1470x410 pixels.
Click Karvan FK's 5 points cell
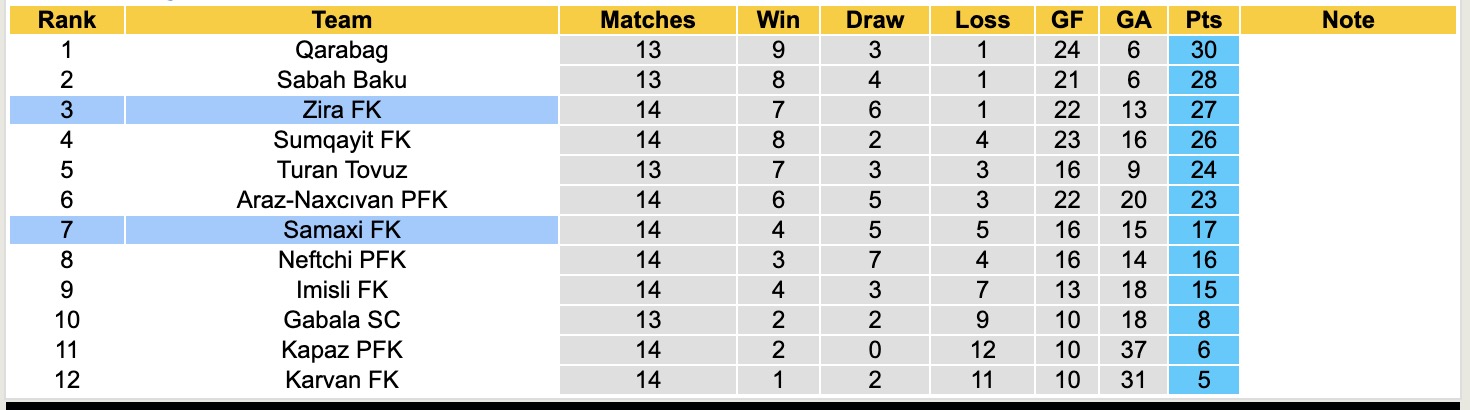coord(1203,380)
